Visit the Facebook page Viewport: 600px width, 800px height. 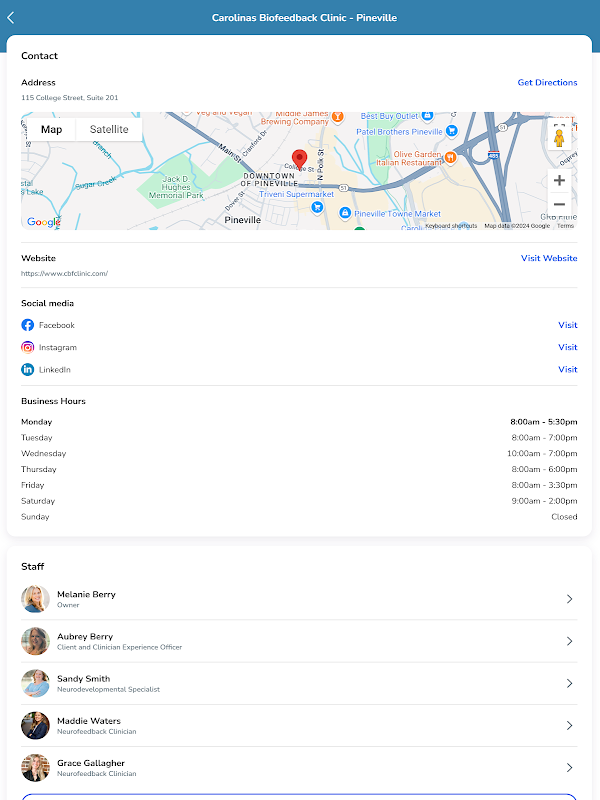coord(568,325)
